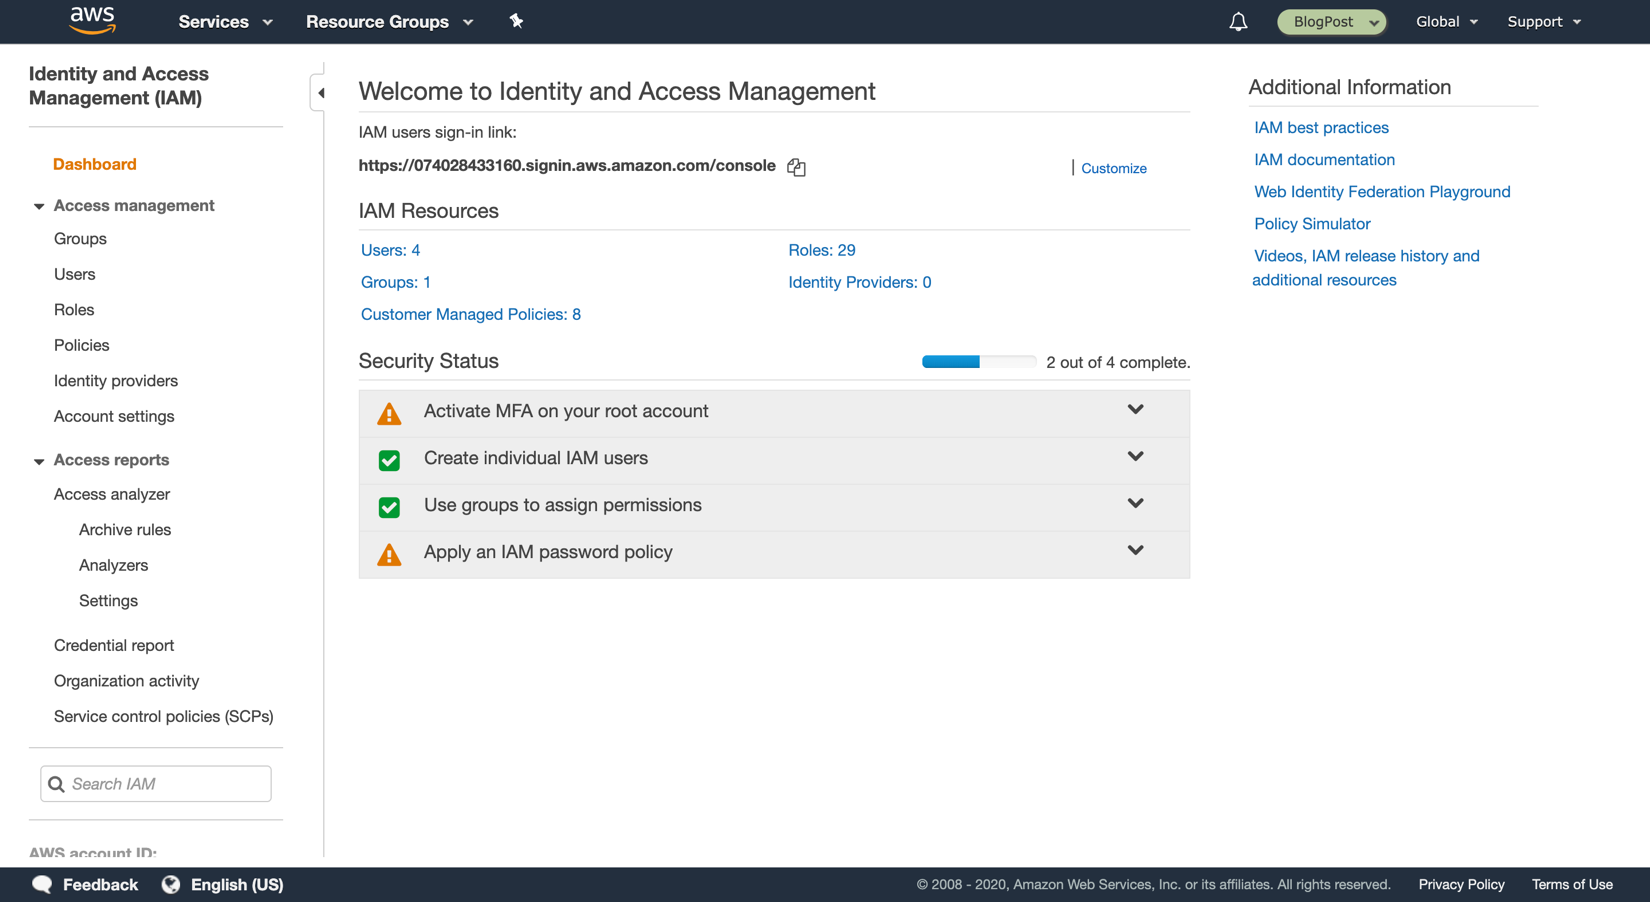The width and height of the screenshot is (1650, 902).
Task: Open Customer Managed Policies: 8 link
Action: pyautogui.click(x=471, y=314)
